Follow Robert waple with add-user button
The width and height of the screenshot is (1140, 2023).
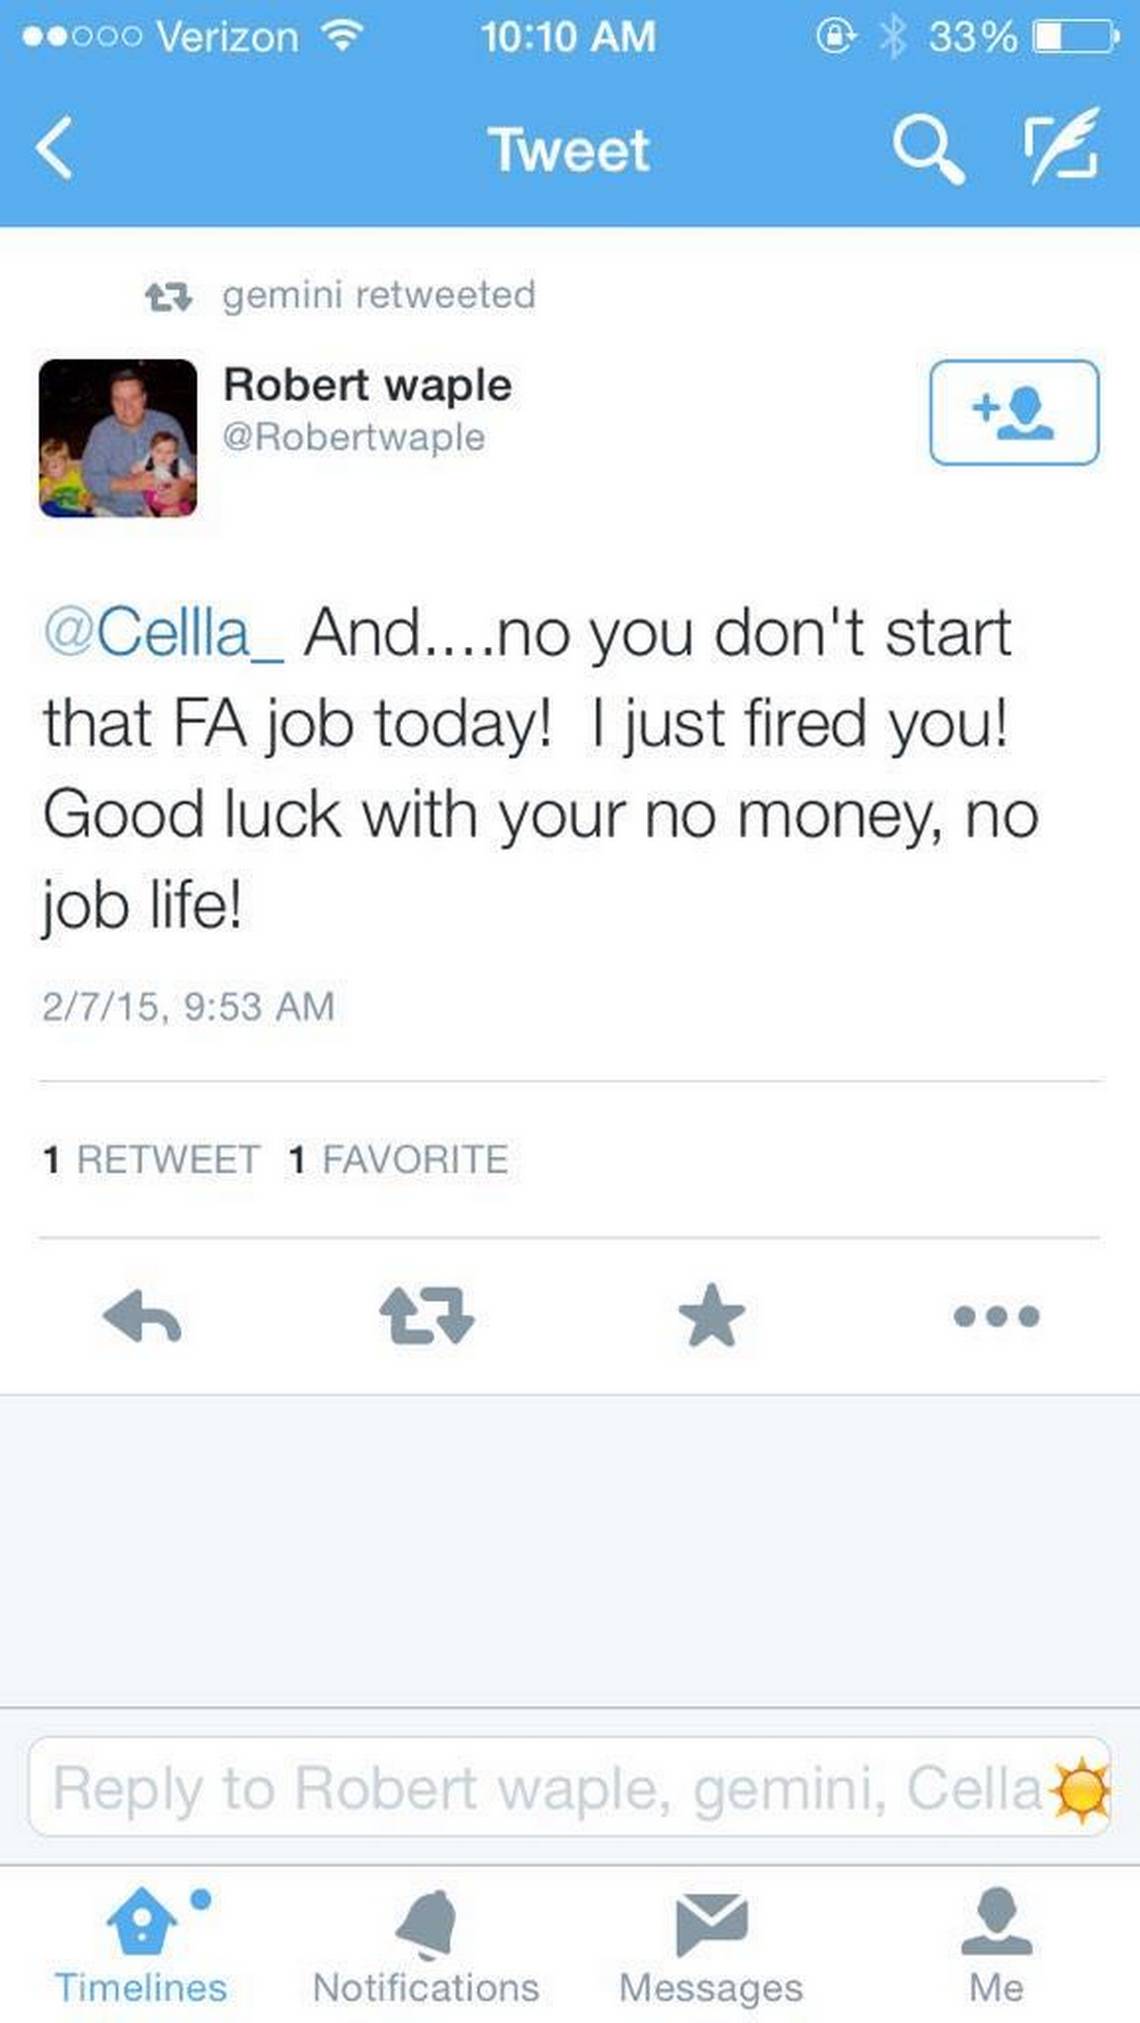[1014, 412]
